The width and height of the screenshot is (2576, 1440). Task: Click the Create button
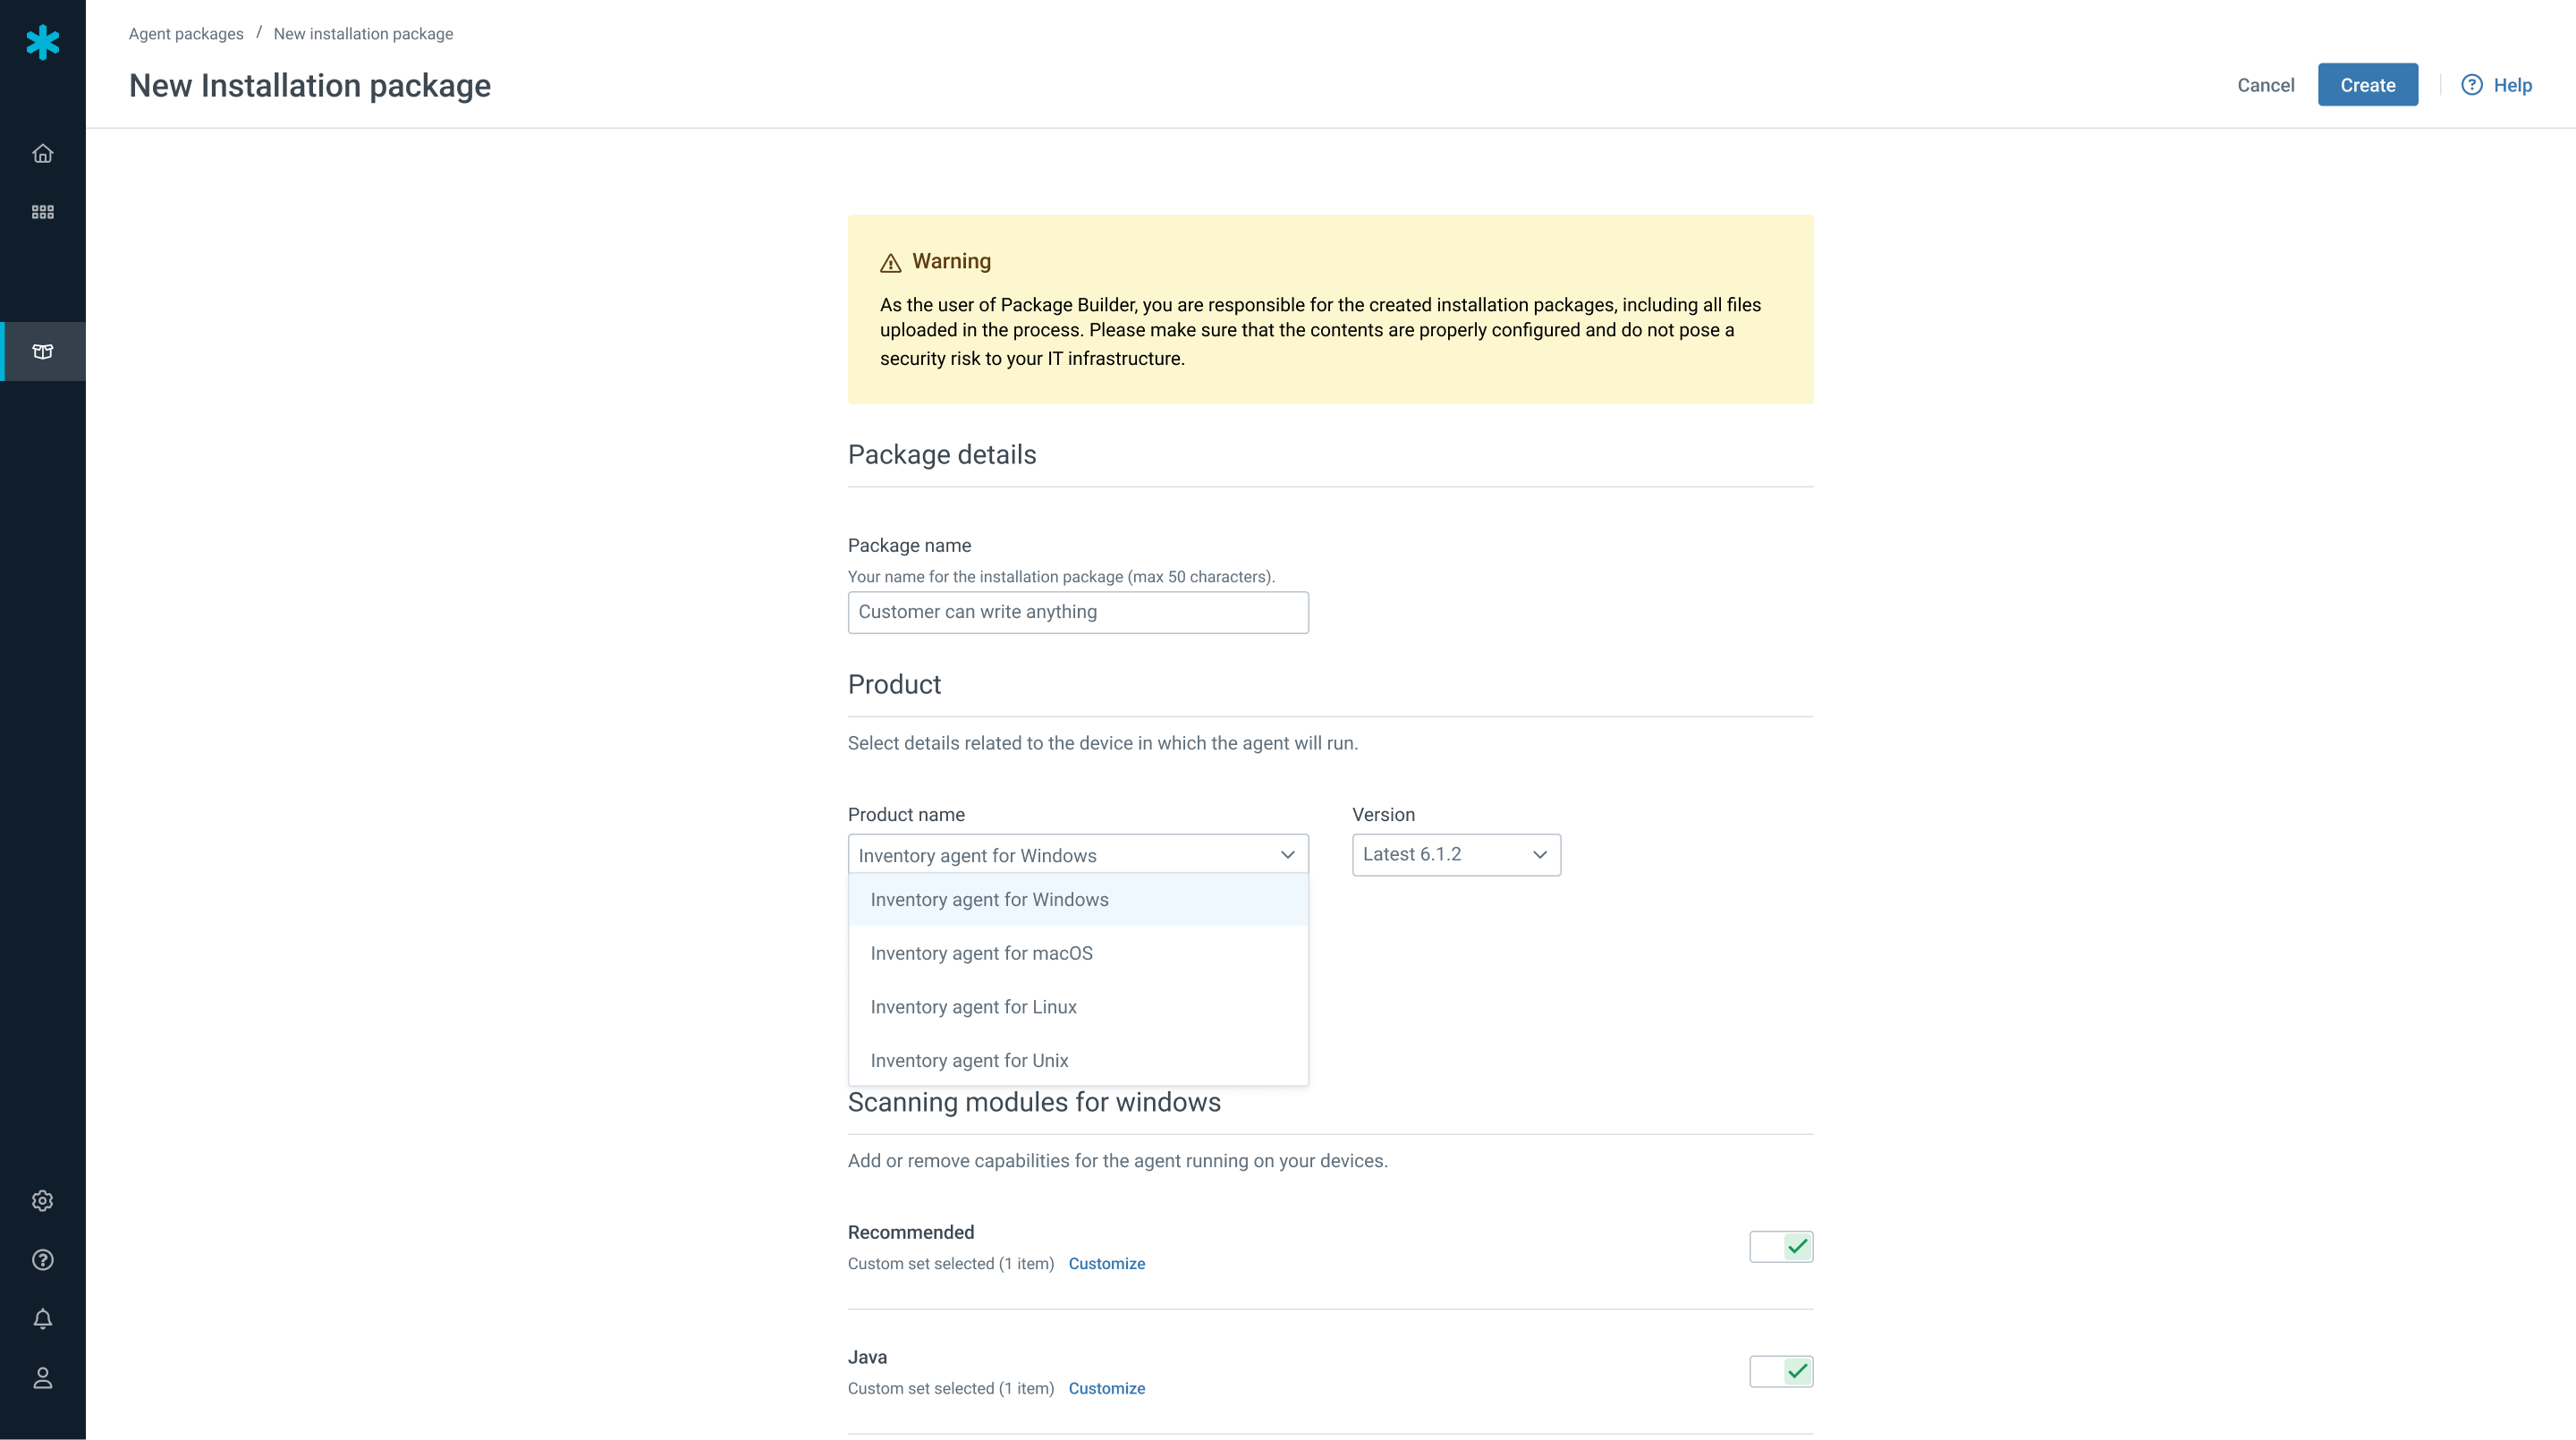[x=2367, y=85]
